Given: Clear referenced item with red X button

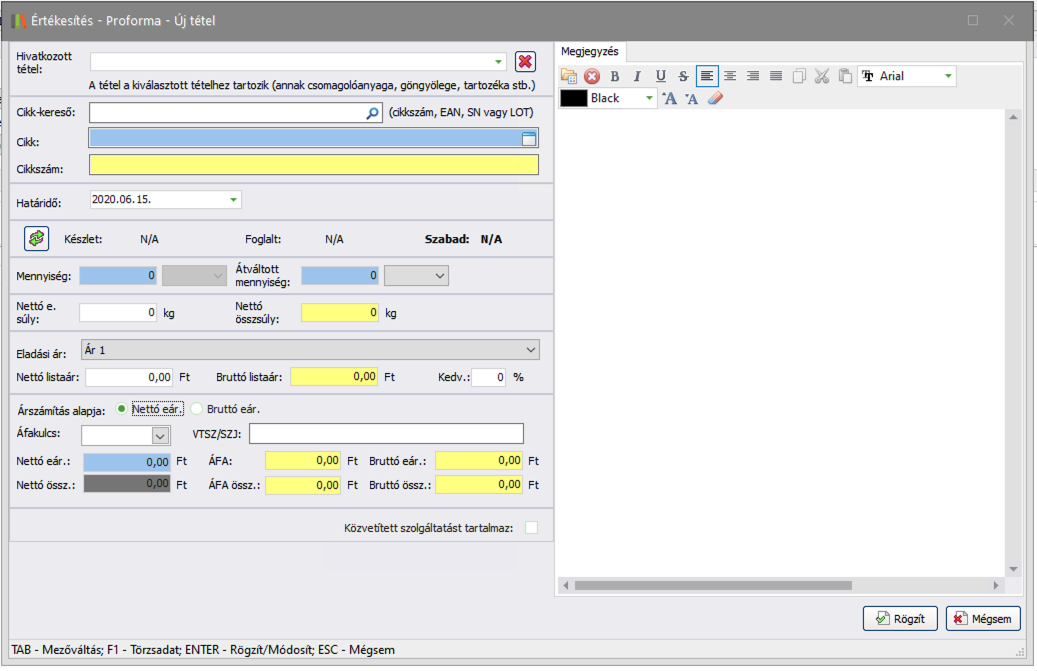Looking at the screenshot, I should (526, 62).
